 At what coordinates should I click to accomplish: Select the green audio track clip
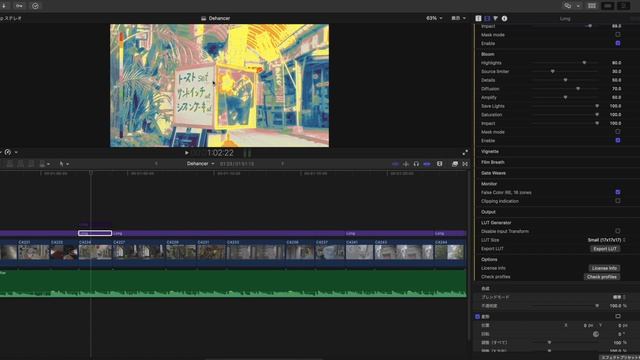click(x=233, y=283)
